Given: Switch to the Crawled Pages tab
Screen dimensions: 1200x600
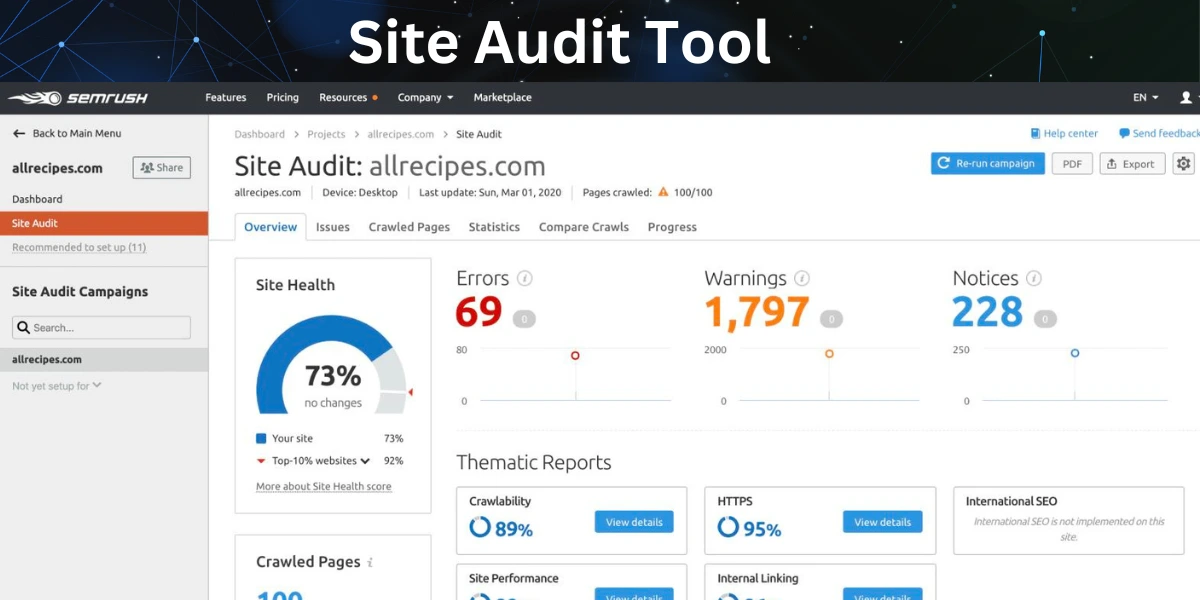Looking at the screenshot, I should [409, 227].
